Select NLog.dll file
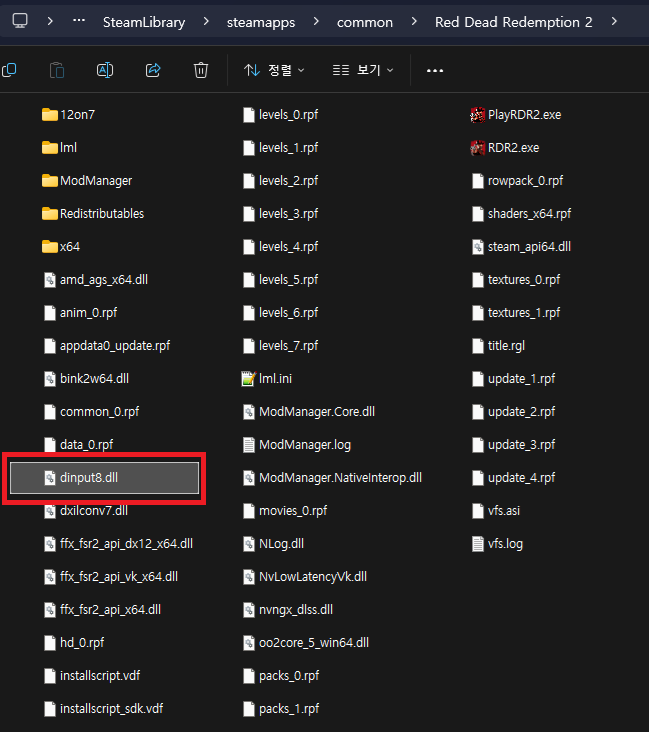The image size is (649, 732). pyautogui.click(x=274, y=544)
